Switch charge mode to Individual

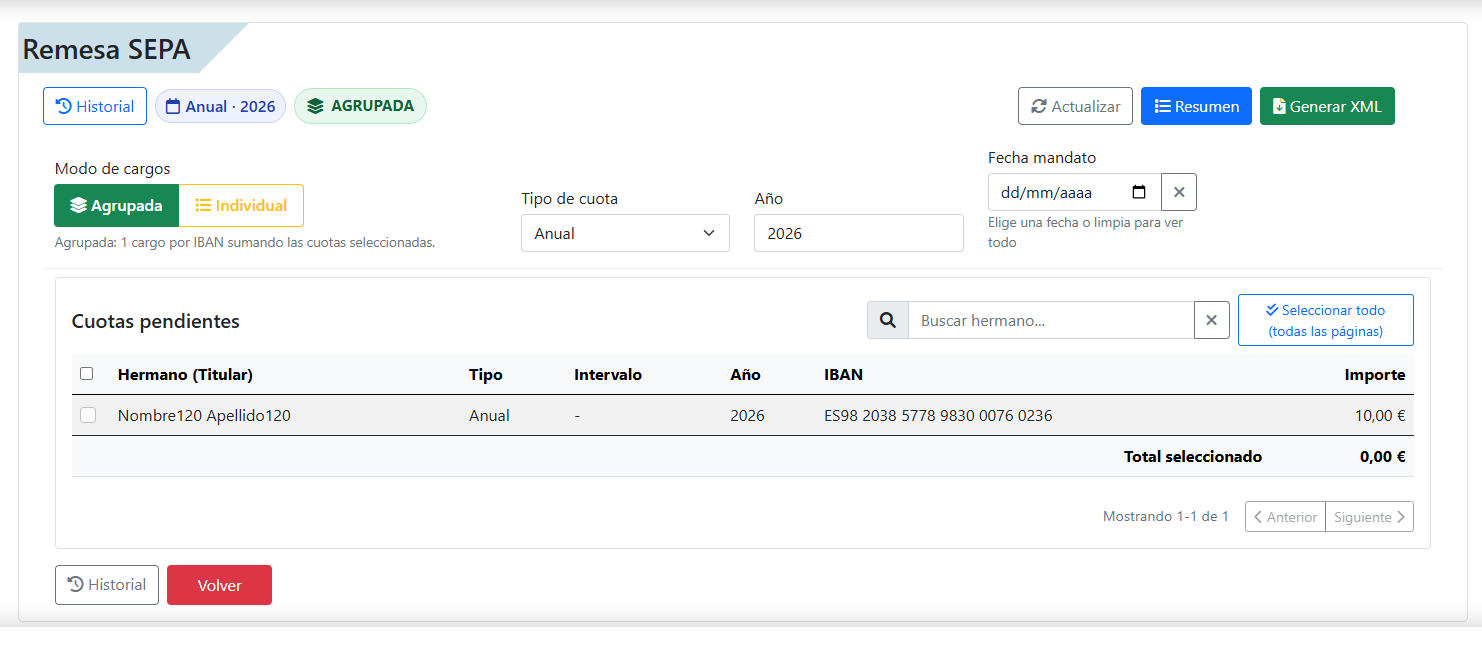(x=241, y=205)
